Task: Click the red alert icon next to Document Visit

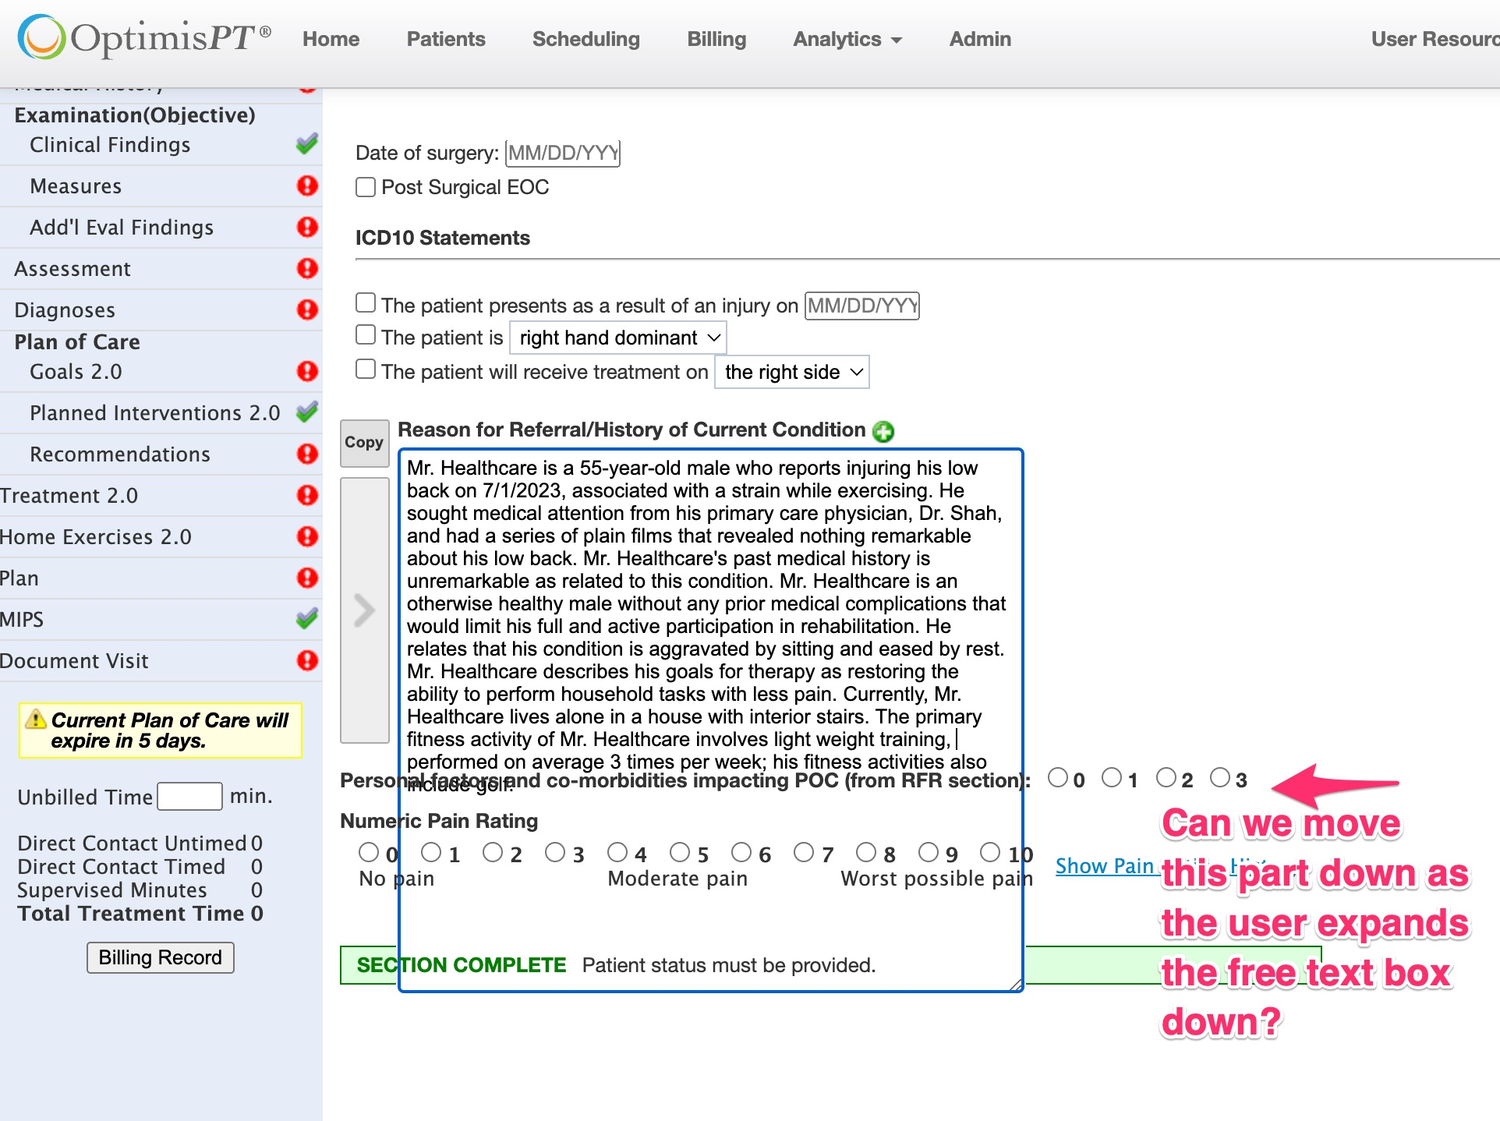Action: [307, 660]
